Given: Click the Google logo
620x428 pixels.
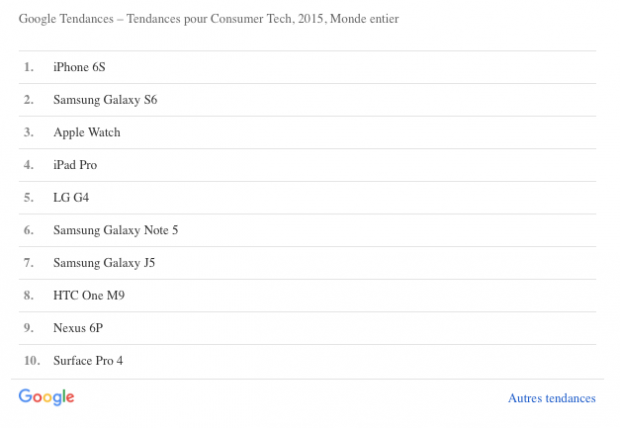Looking at the screenshot, I should 46,397.
